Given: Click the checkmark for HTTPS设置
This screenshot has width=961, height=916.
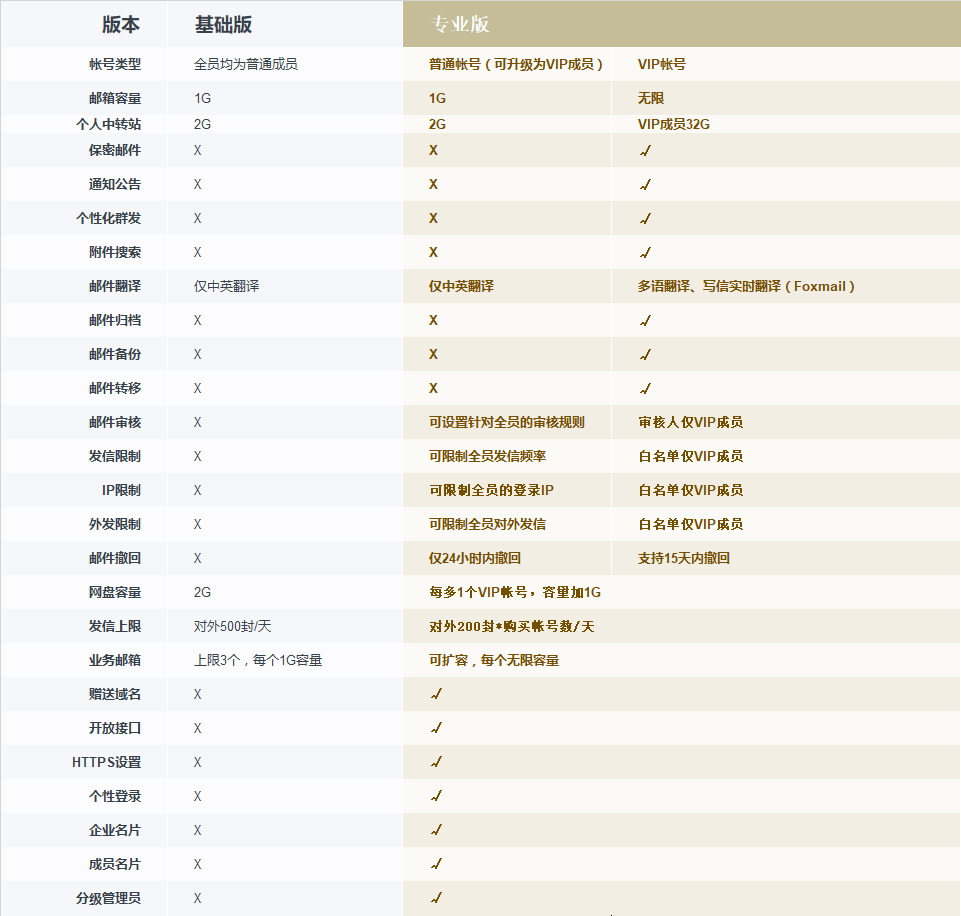Looking at the screenshot, I should [x=436, y=762].
